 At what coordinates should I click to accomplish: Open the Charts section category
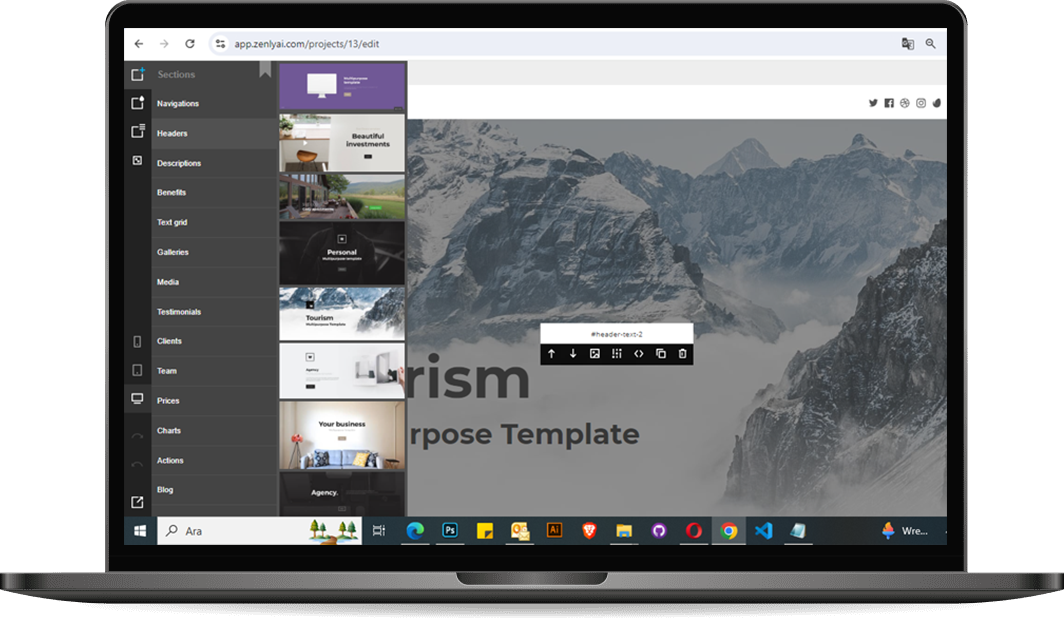point(214,430)
